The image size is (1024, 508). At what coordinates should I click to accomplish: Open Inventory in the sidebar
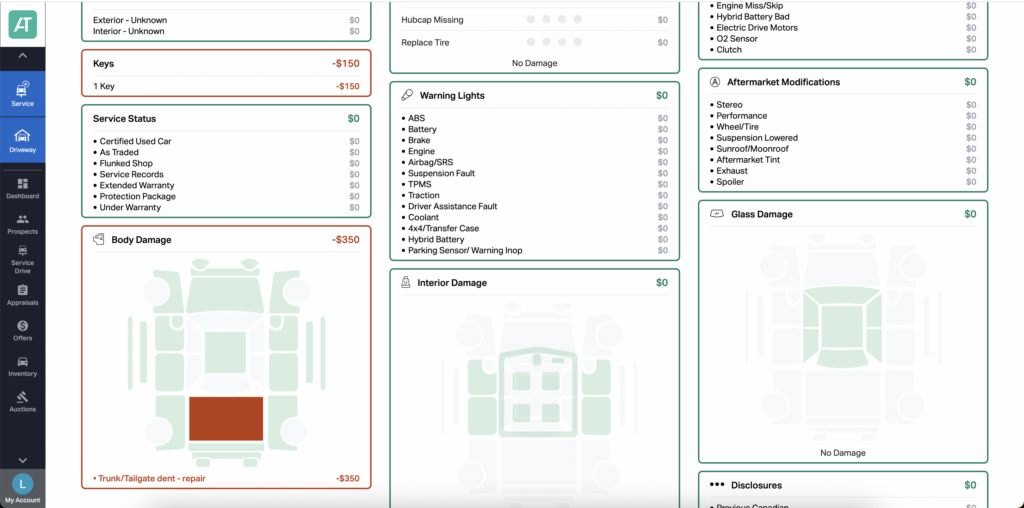coord(22,366)
